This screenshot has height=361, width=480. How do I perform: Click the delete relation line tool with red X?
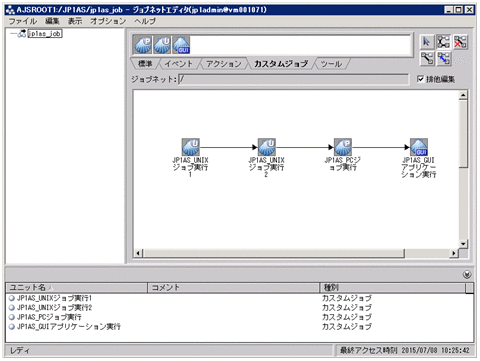pos(460,42)
